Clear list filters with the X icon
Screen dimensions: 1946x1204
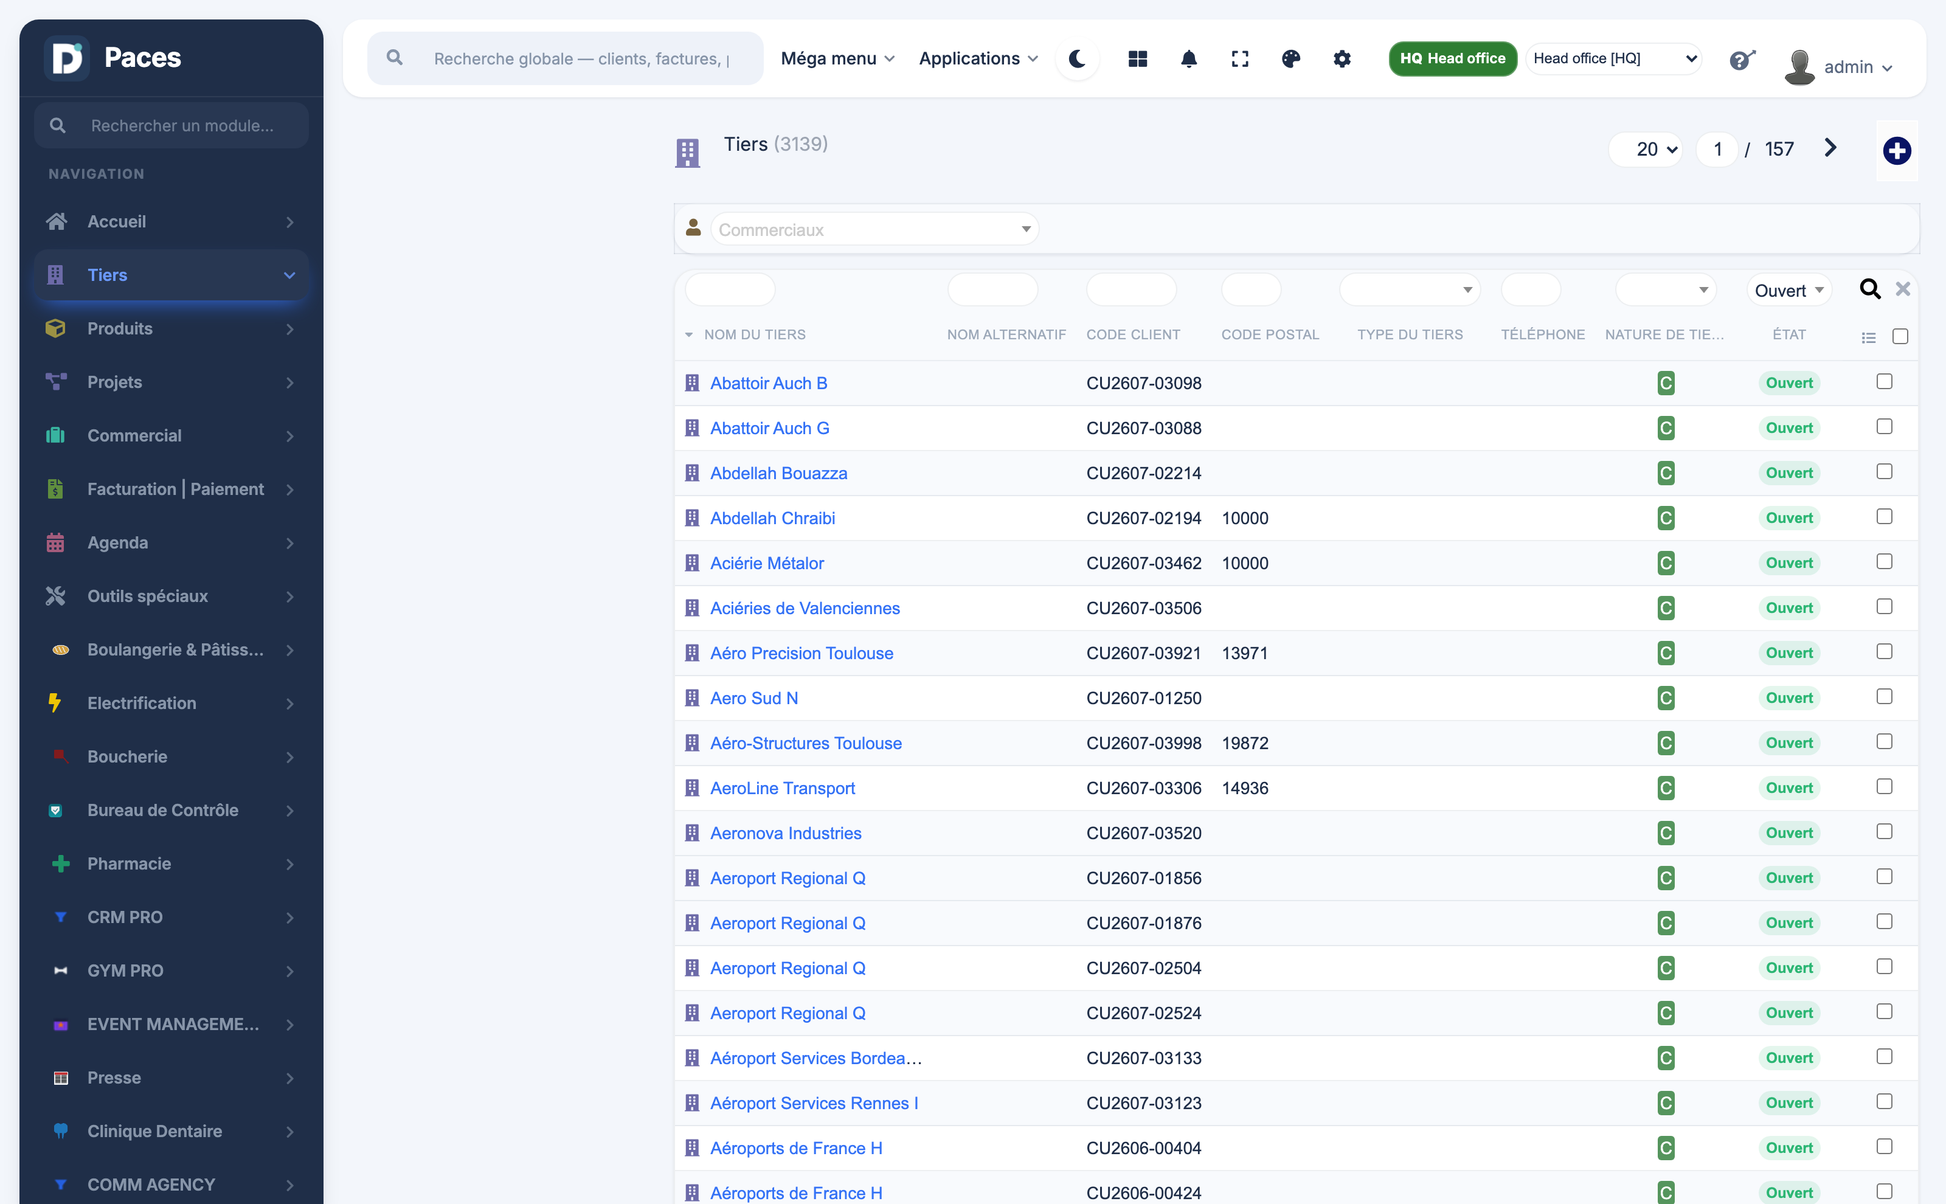click(1903, 289)
